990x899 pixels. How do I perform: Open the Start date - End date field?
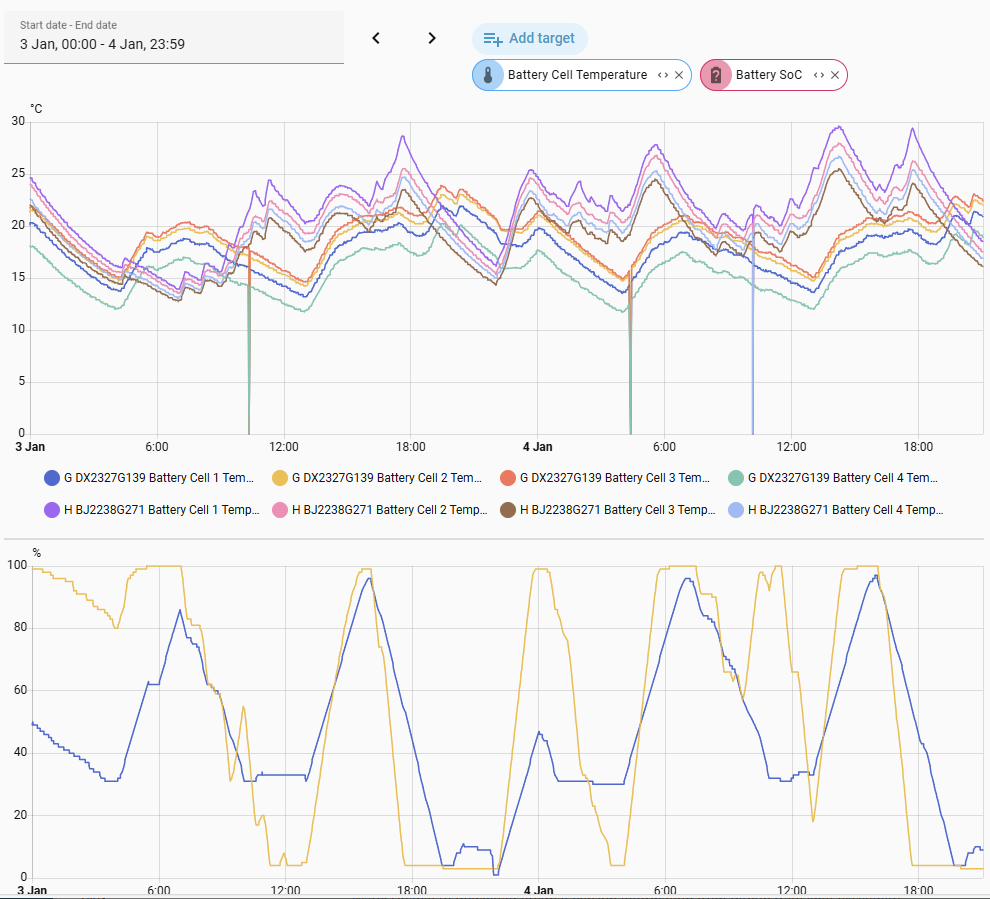click(174, 37)
